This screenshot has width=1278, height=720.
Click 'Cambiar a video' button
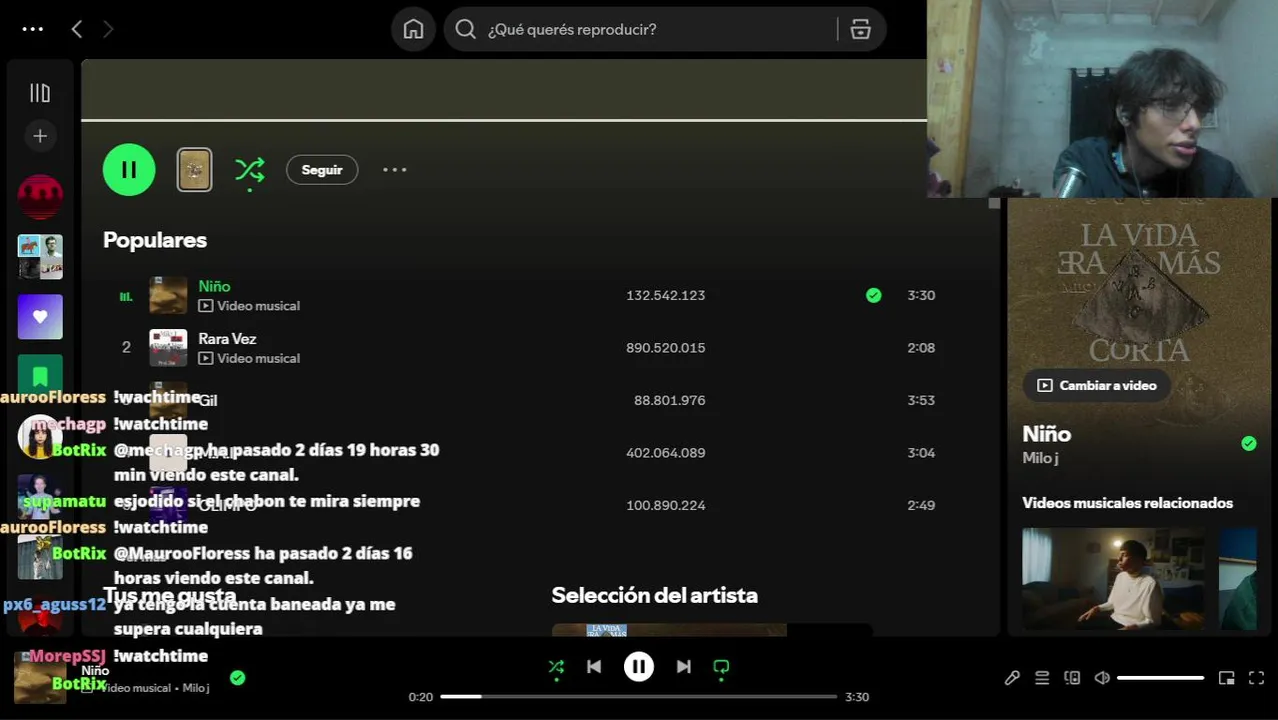click(1097, 385)
